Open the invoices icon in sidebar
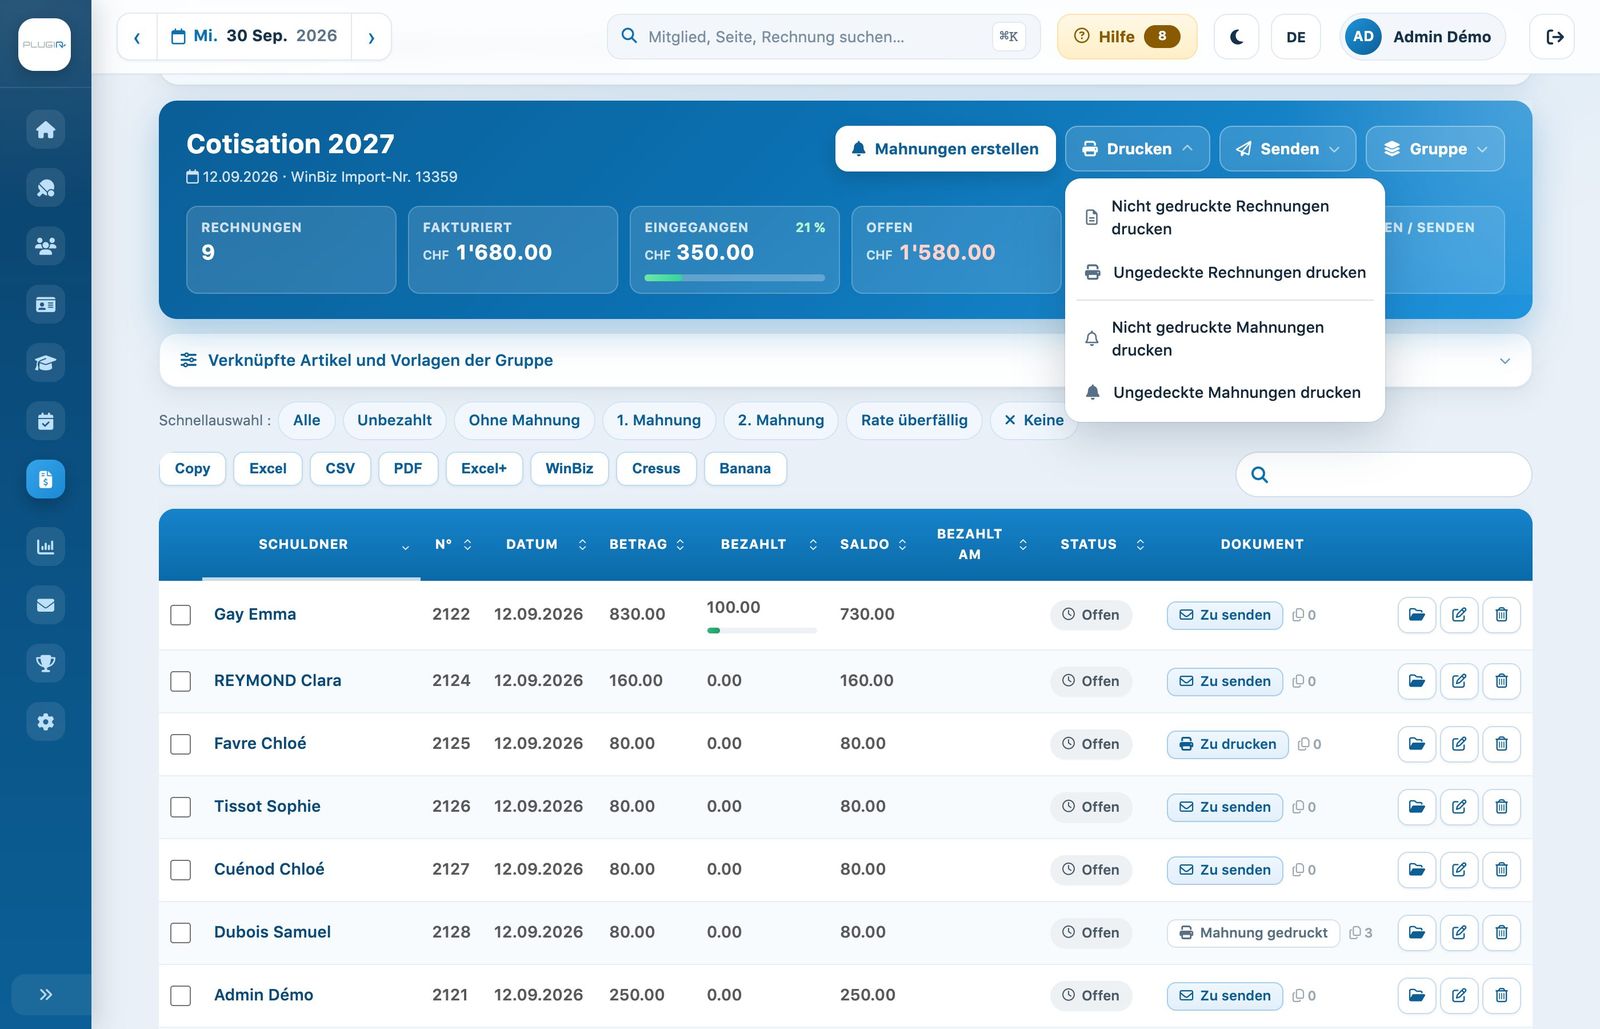 (x=45, y=479)
